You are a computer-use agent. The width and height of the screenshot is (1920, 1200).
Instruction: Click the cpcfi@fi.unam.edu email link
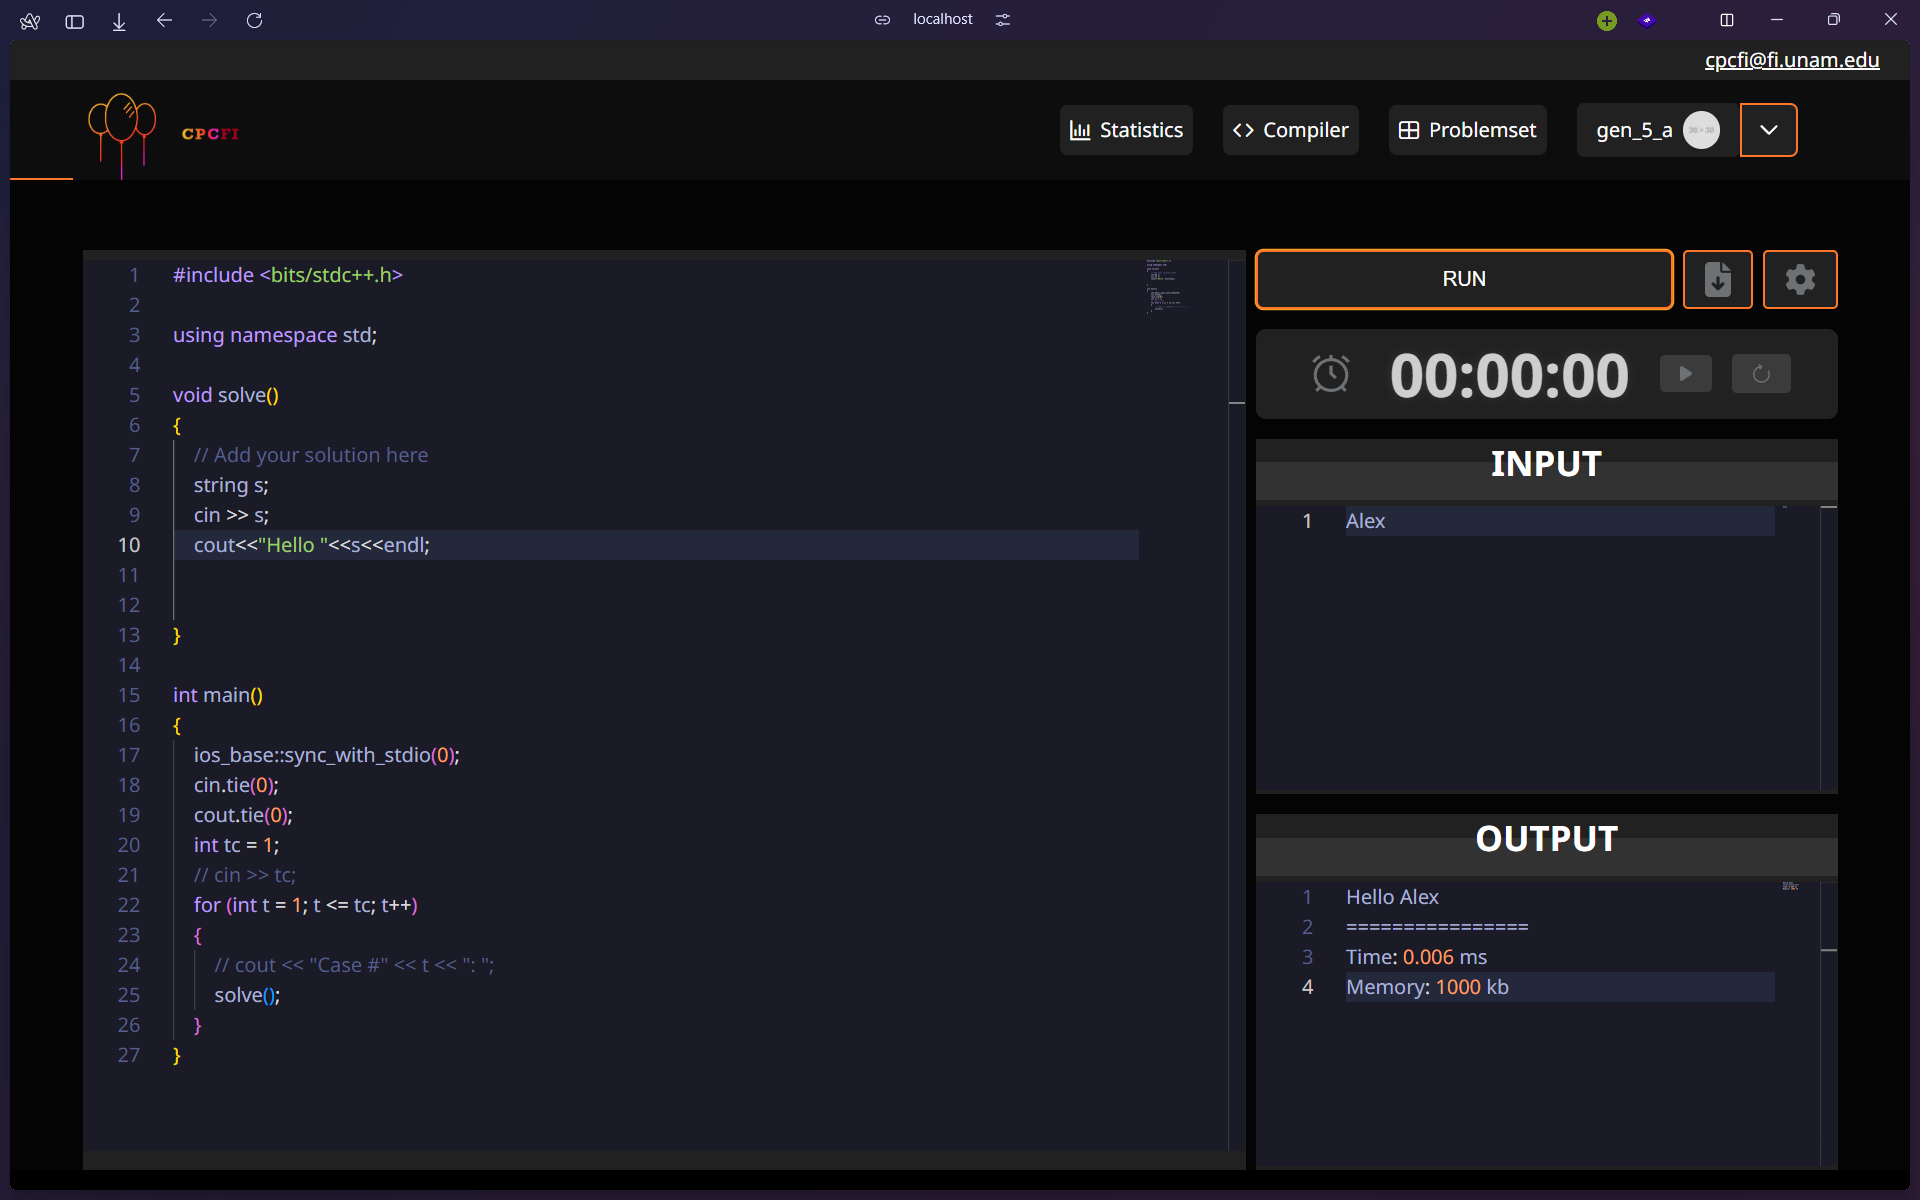pyautogui.click(x=1791, y=60)
